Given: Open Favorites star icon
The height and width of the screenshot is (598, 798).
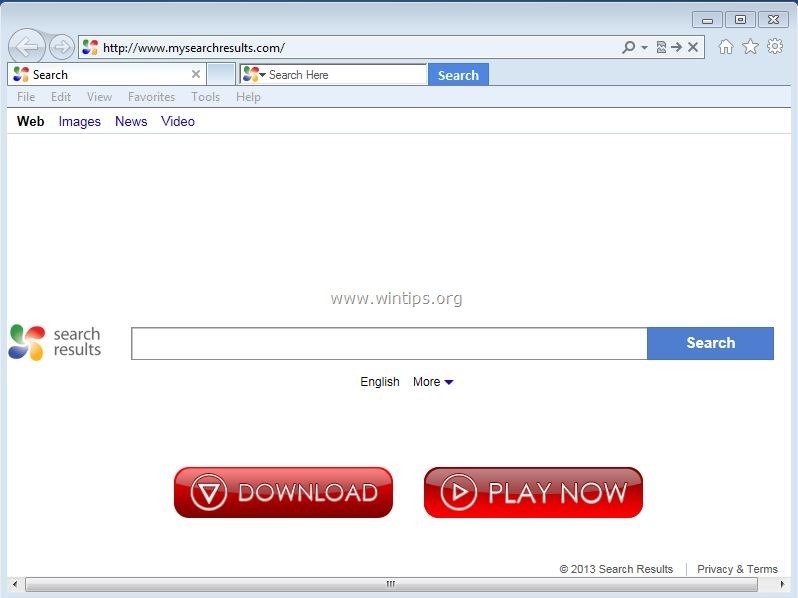Looking at the screenshot, I should pos(750,47).
